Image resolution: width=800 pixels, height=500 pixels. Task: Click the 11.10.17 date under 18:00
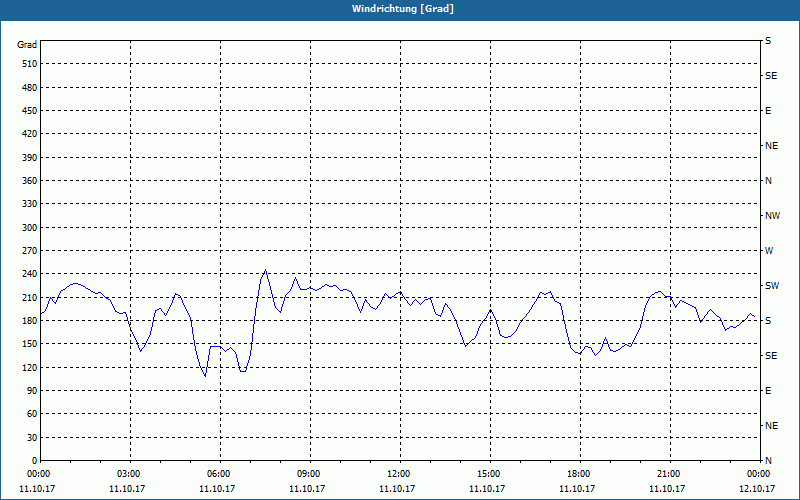577,488
